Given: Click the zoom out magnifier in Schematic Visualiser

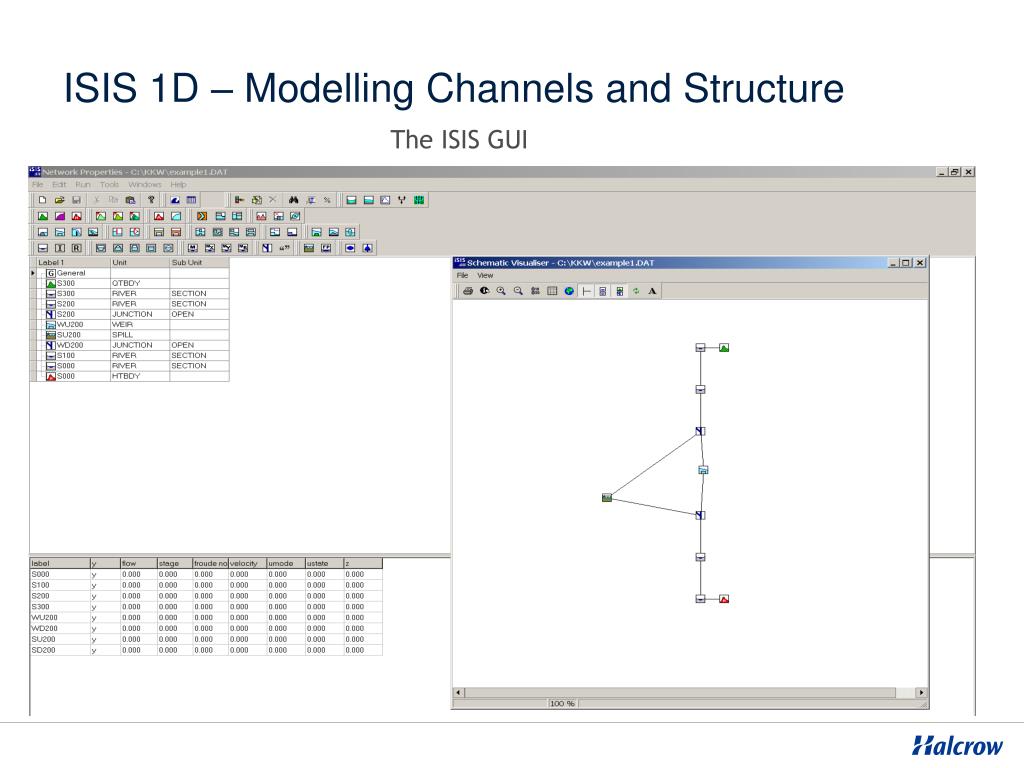Looking at the screenshot, I should [518, 291].
